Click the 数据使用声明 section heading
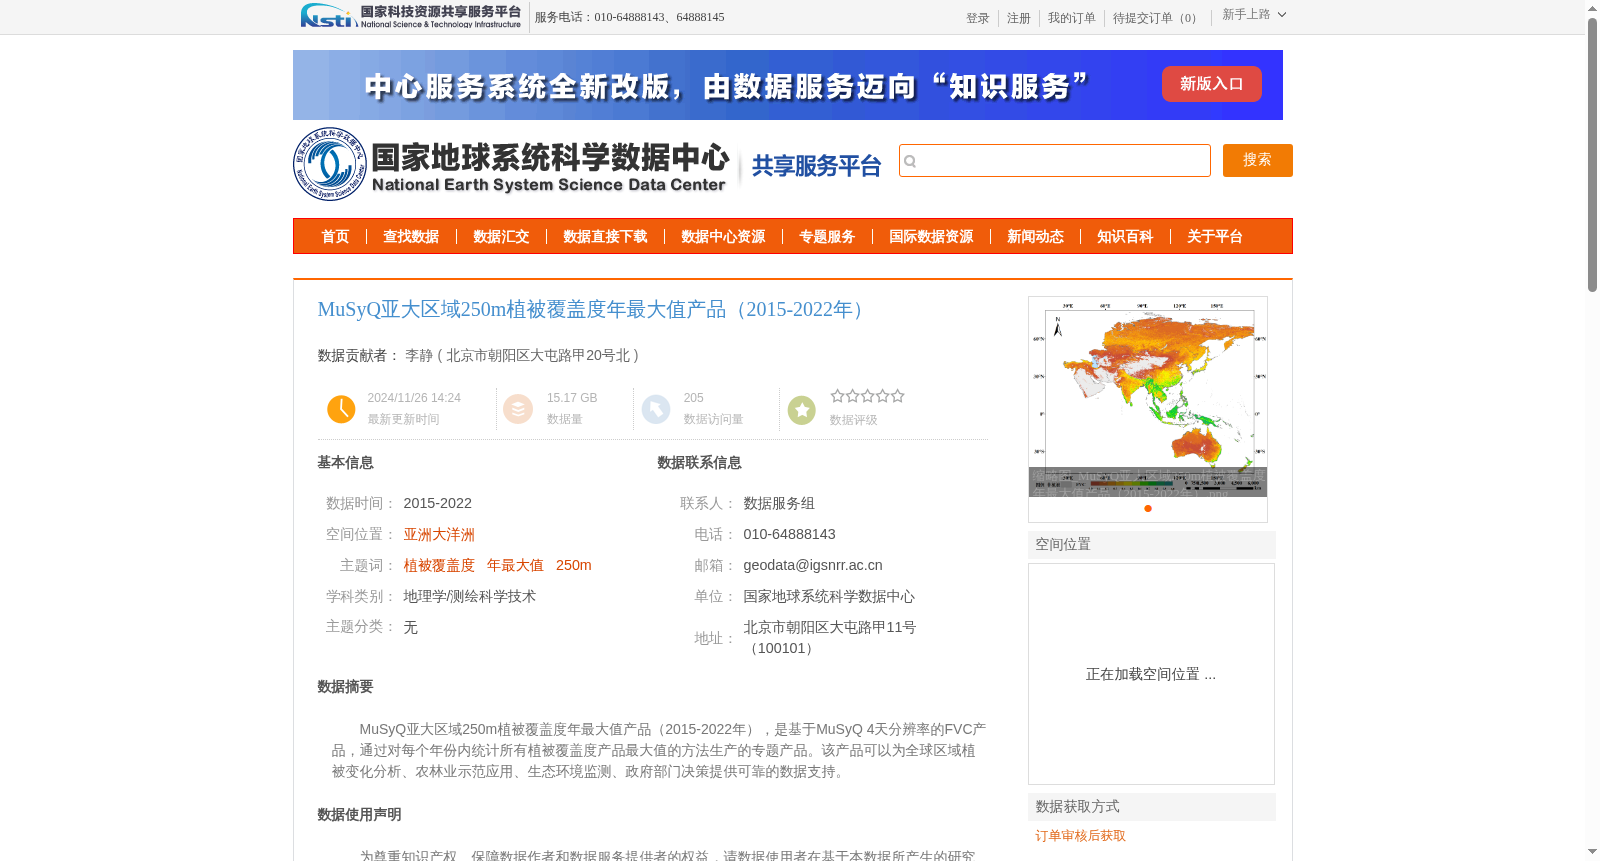 359,814
